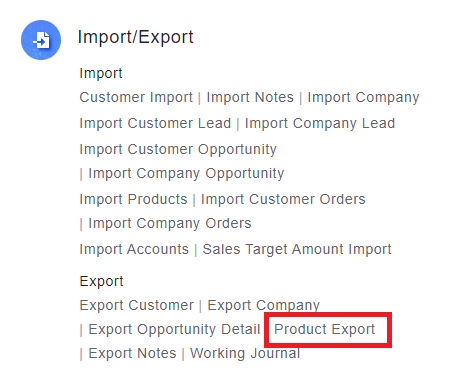Open Export Notes

[132, 353]
